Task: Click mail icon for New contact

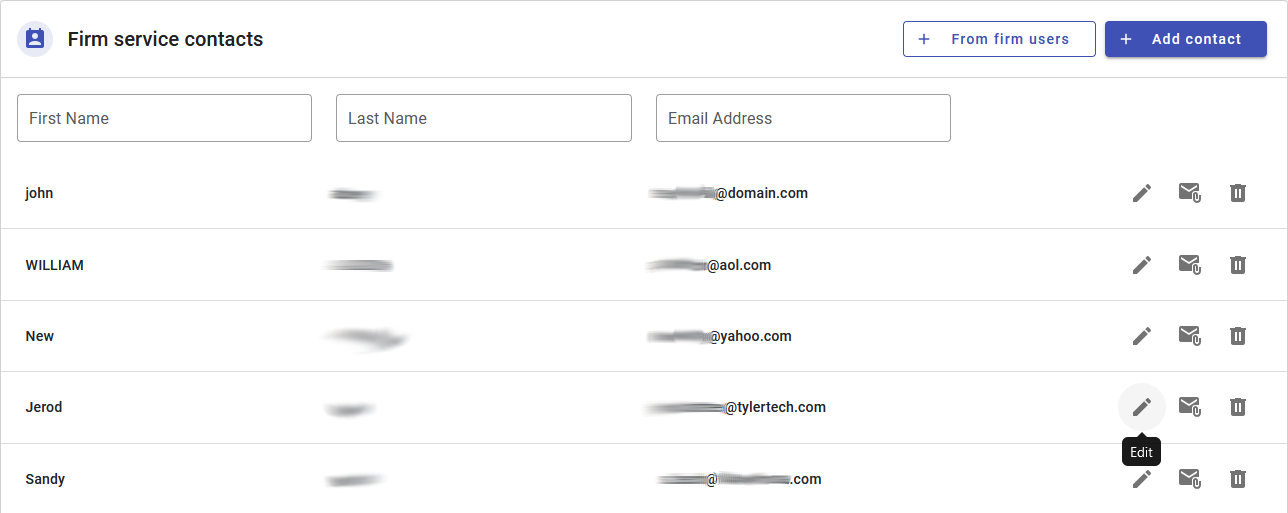Action: 1189,336
